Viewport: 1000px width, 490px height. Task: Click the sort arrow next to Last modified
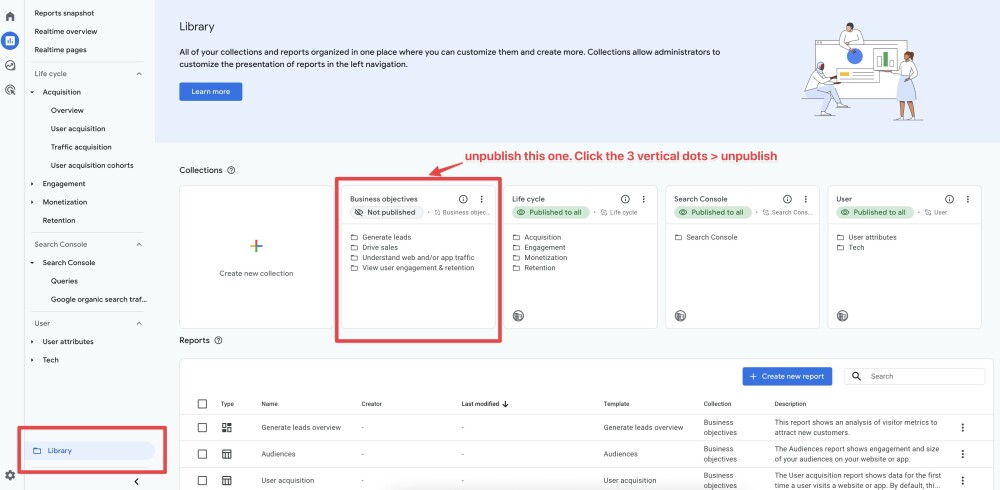point(506,404)
